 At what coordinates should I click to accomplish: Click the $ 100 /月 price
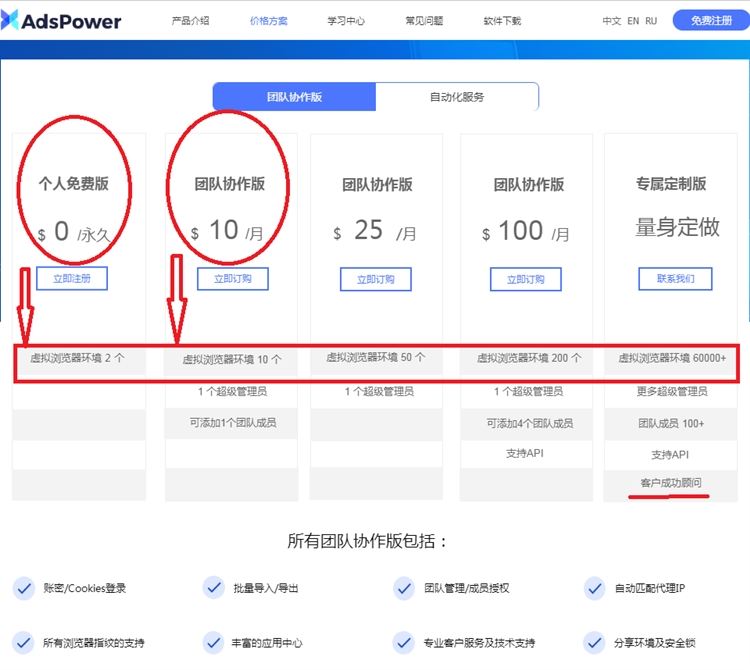click(525, 231)
